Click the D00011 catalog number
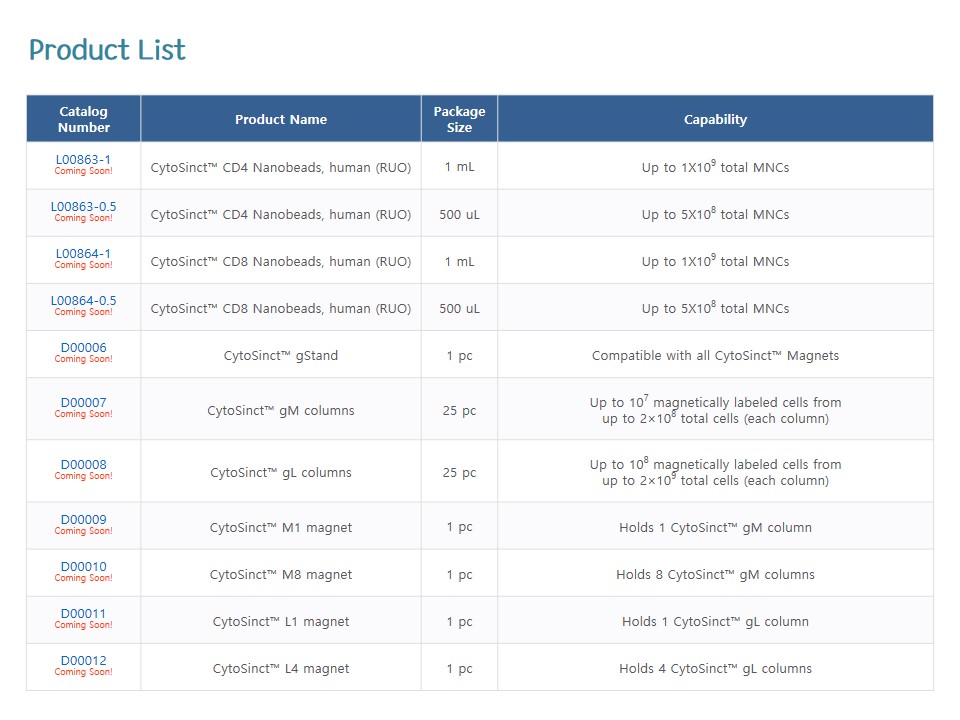Viewport: 960px width, 720px height. [x=83, y=614]
